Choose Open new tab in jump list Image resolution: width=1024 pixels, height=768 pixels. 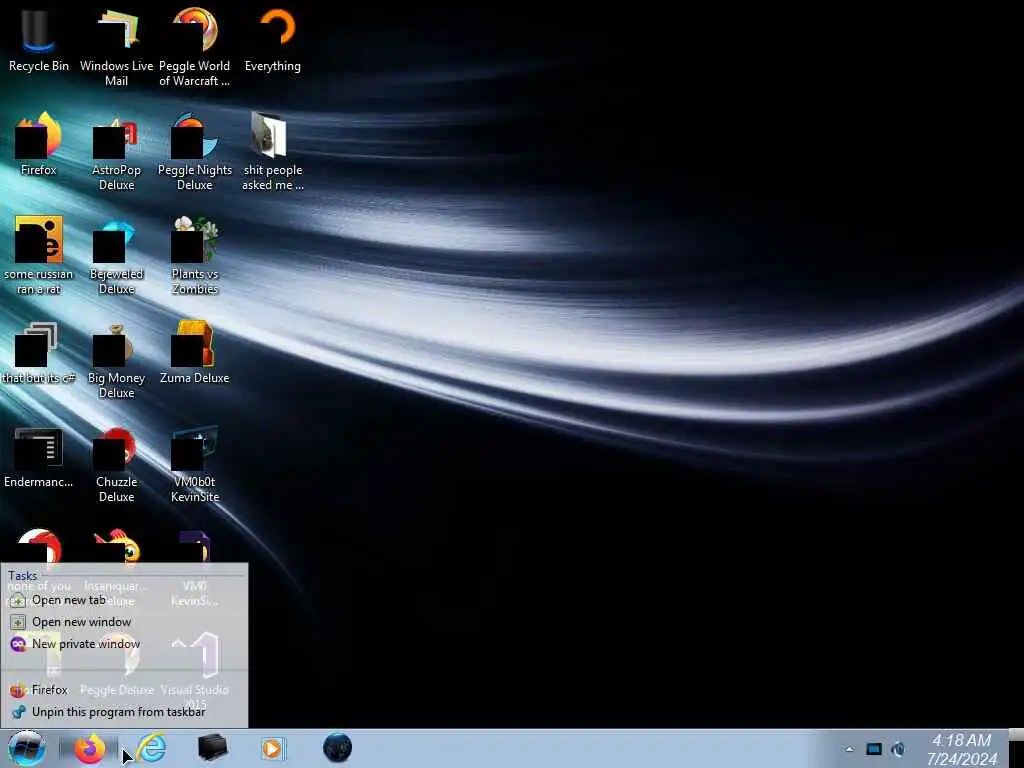[x=124, y=600]
